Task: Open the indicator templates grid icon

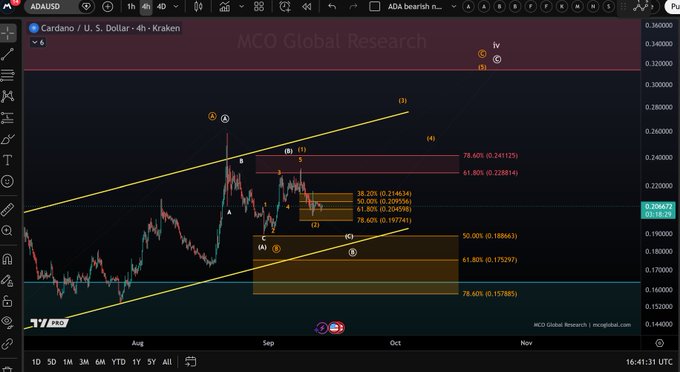Action: coord(259,7)
